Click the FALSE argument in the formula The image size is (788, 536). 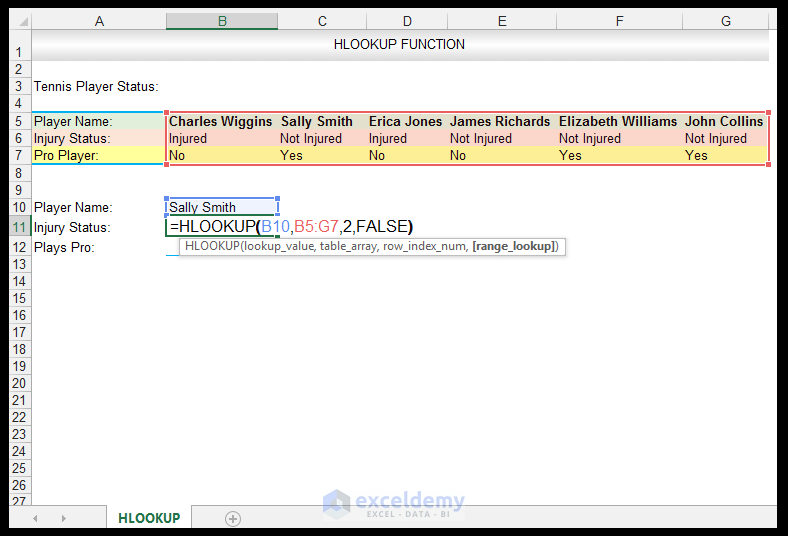(382, 227)
